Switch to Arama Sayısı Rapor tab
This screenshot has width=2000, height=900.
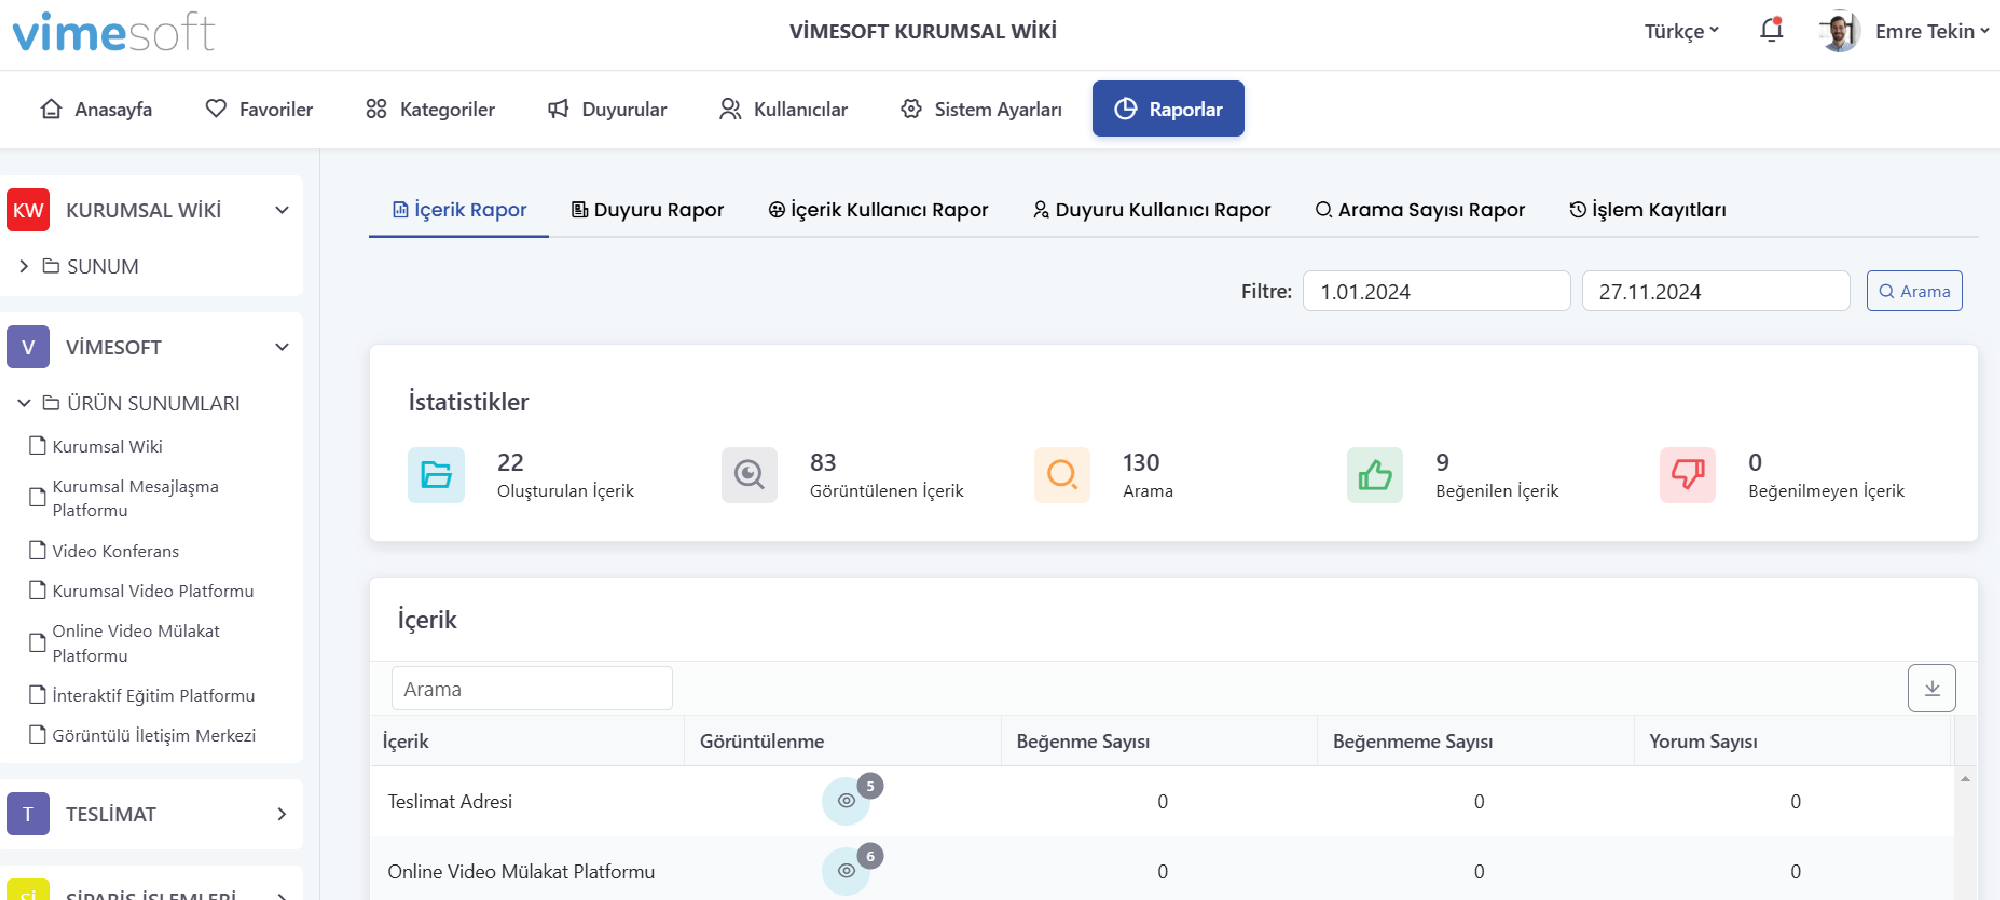coord(1420,209)
